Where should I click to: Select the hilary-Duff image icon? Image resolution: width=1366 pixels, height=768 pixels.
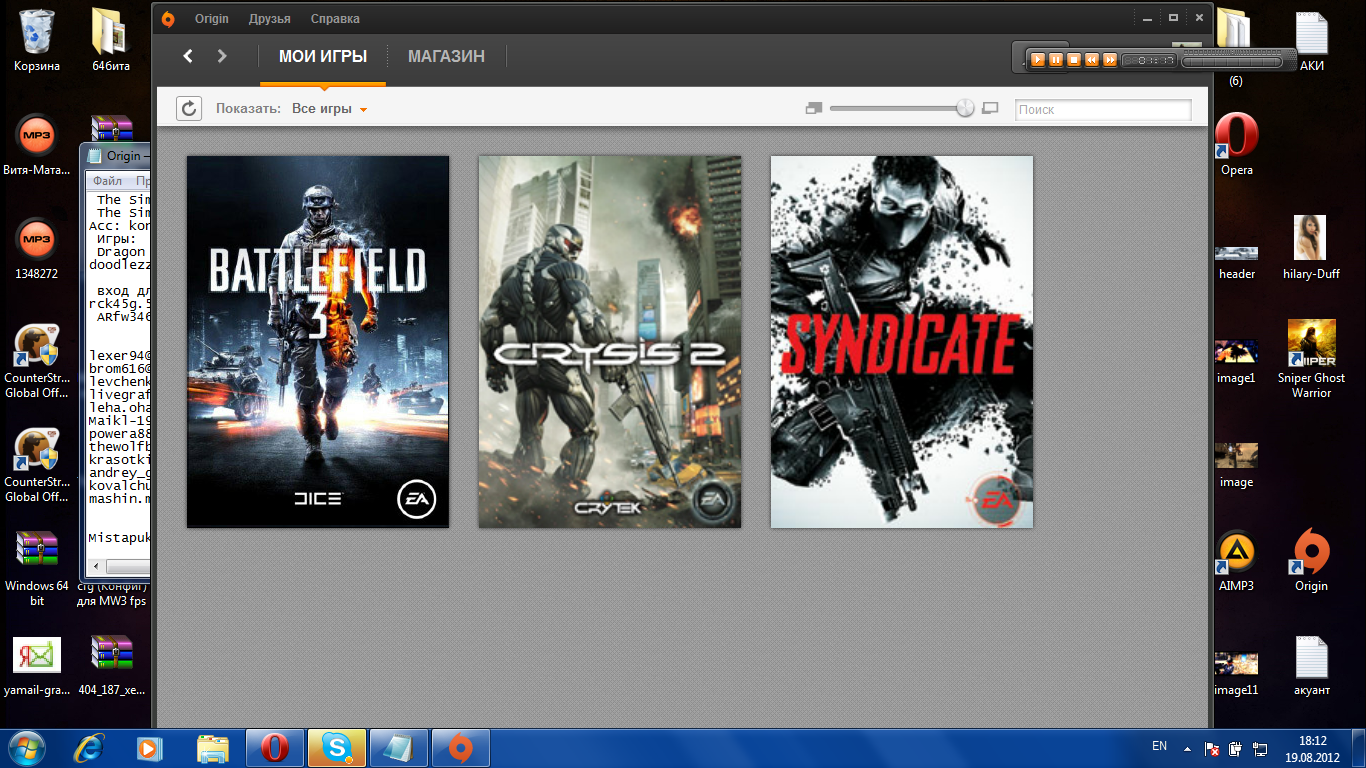point(1311,247)
